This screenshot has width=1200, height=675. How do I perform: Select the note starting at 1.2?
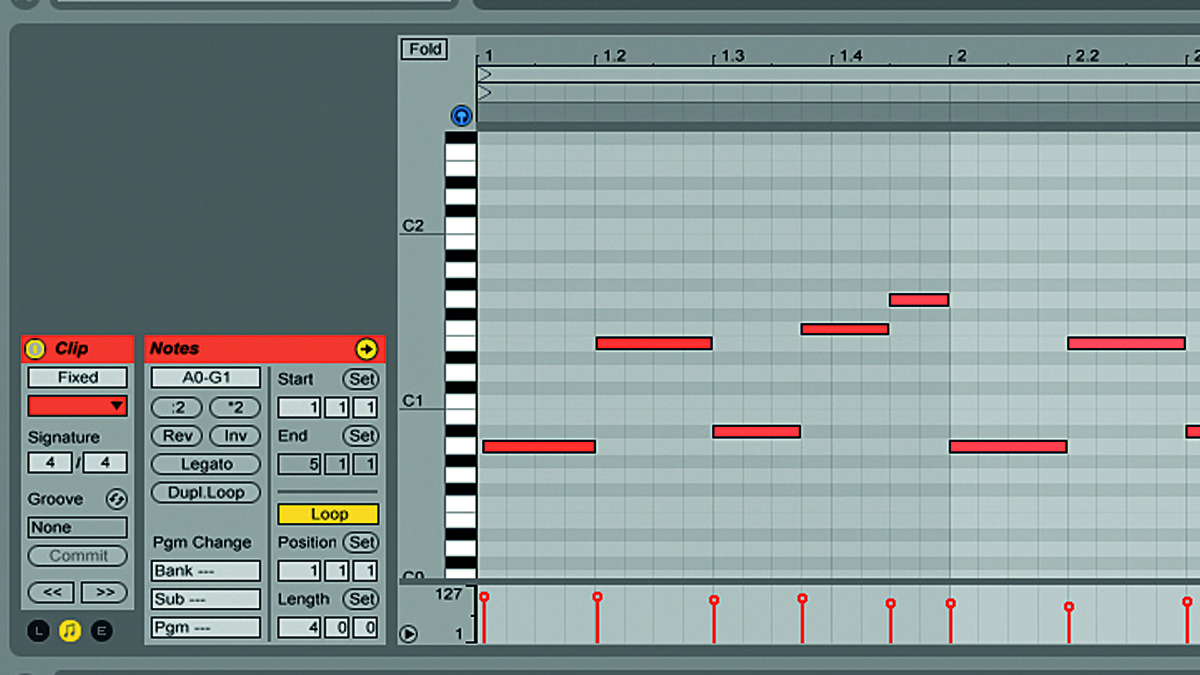pyautogui.click(x=654, y=343)
